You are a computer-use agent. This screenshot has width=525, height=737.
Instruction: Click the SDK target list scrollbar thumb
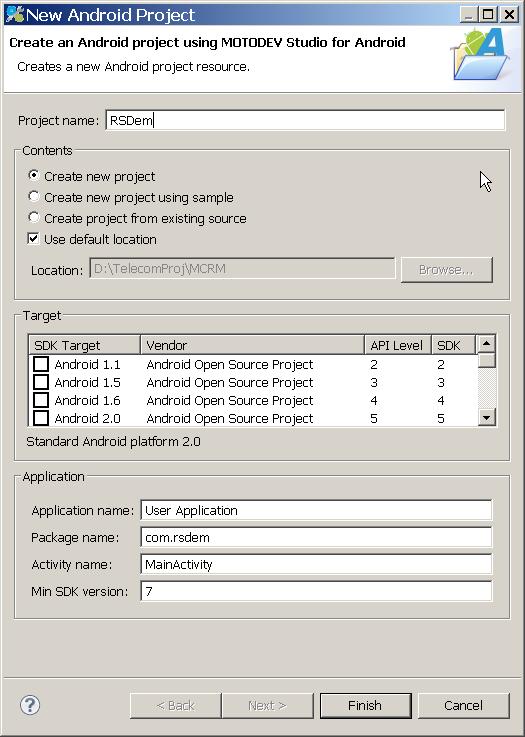(486, 361)
